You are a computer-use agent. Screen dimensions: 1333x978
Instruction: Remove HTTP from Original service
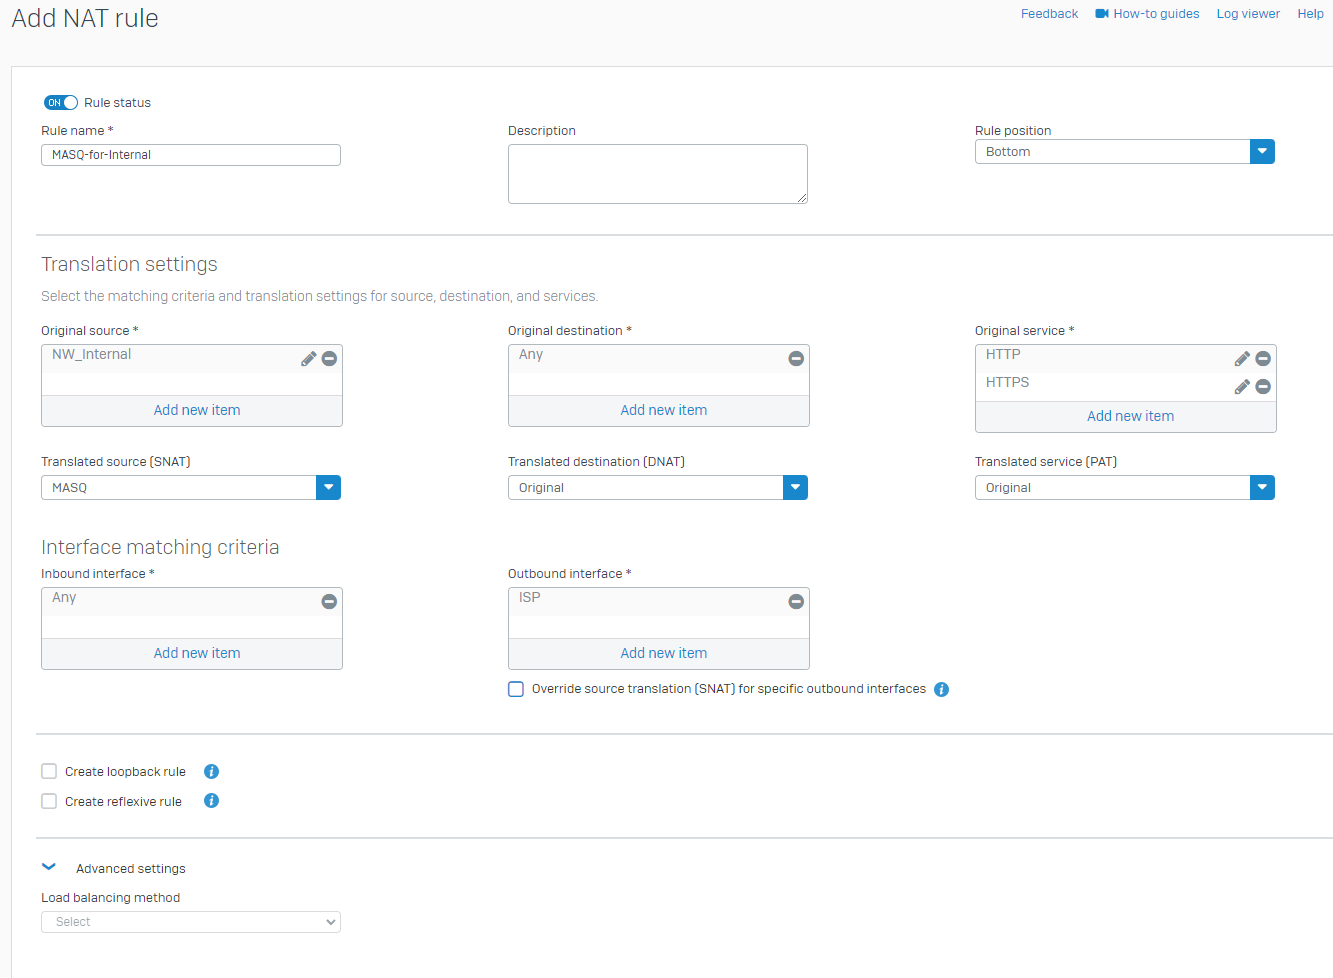[1263, 359]
